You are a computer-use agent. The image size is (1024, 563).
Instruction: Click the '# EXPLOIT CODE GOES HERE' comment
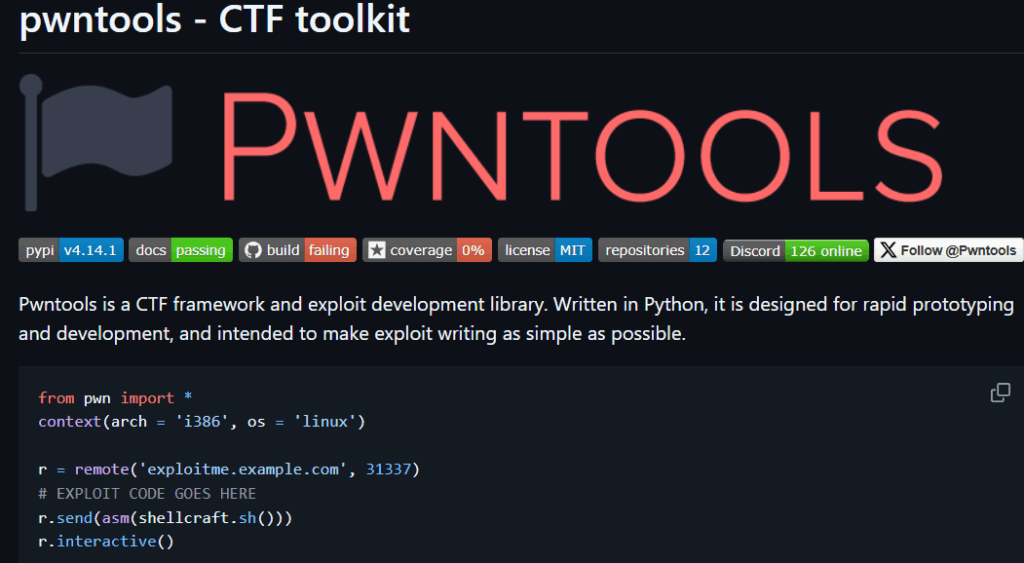pyautogui.click(x=147, y=493)
